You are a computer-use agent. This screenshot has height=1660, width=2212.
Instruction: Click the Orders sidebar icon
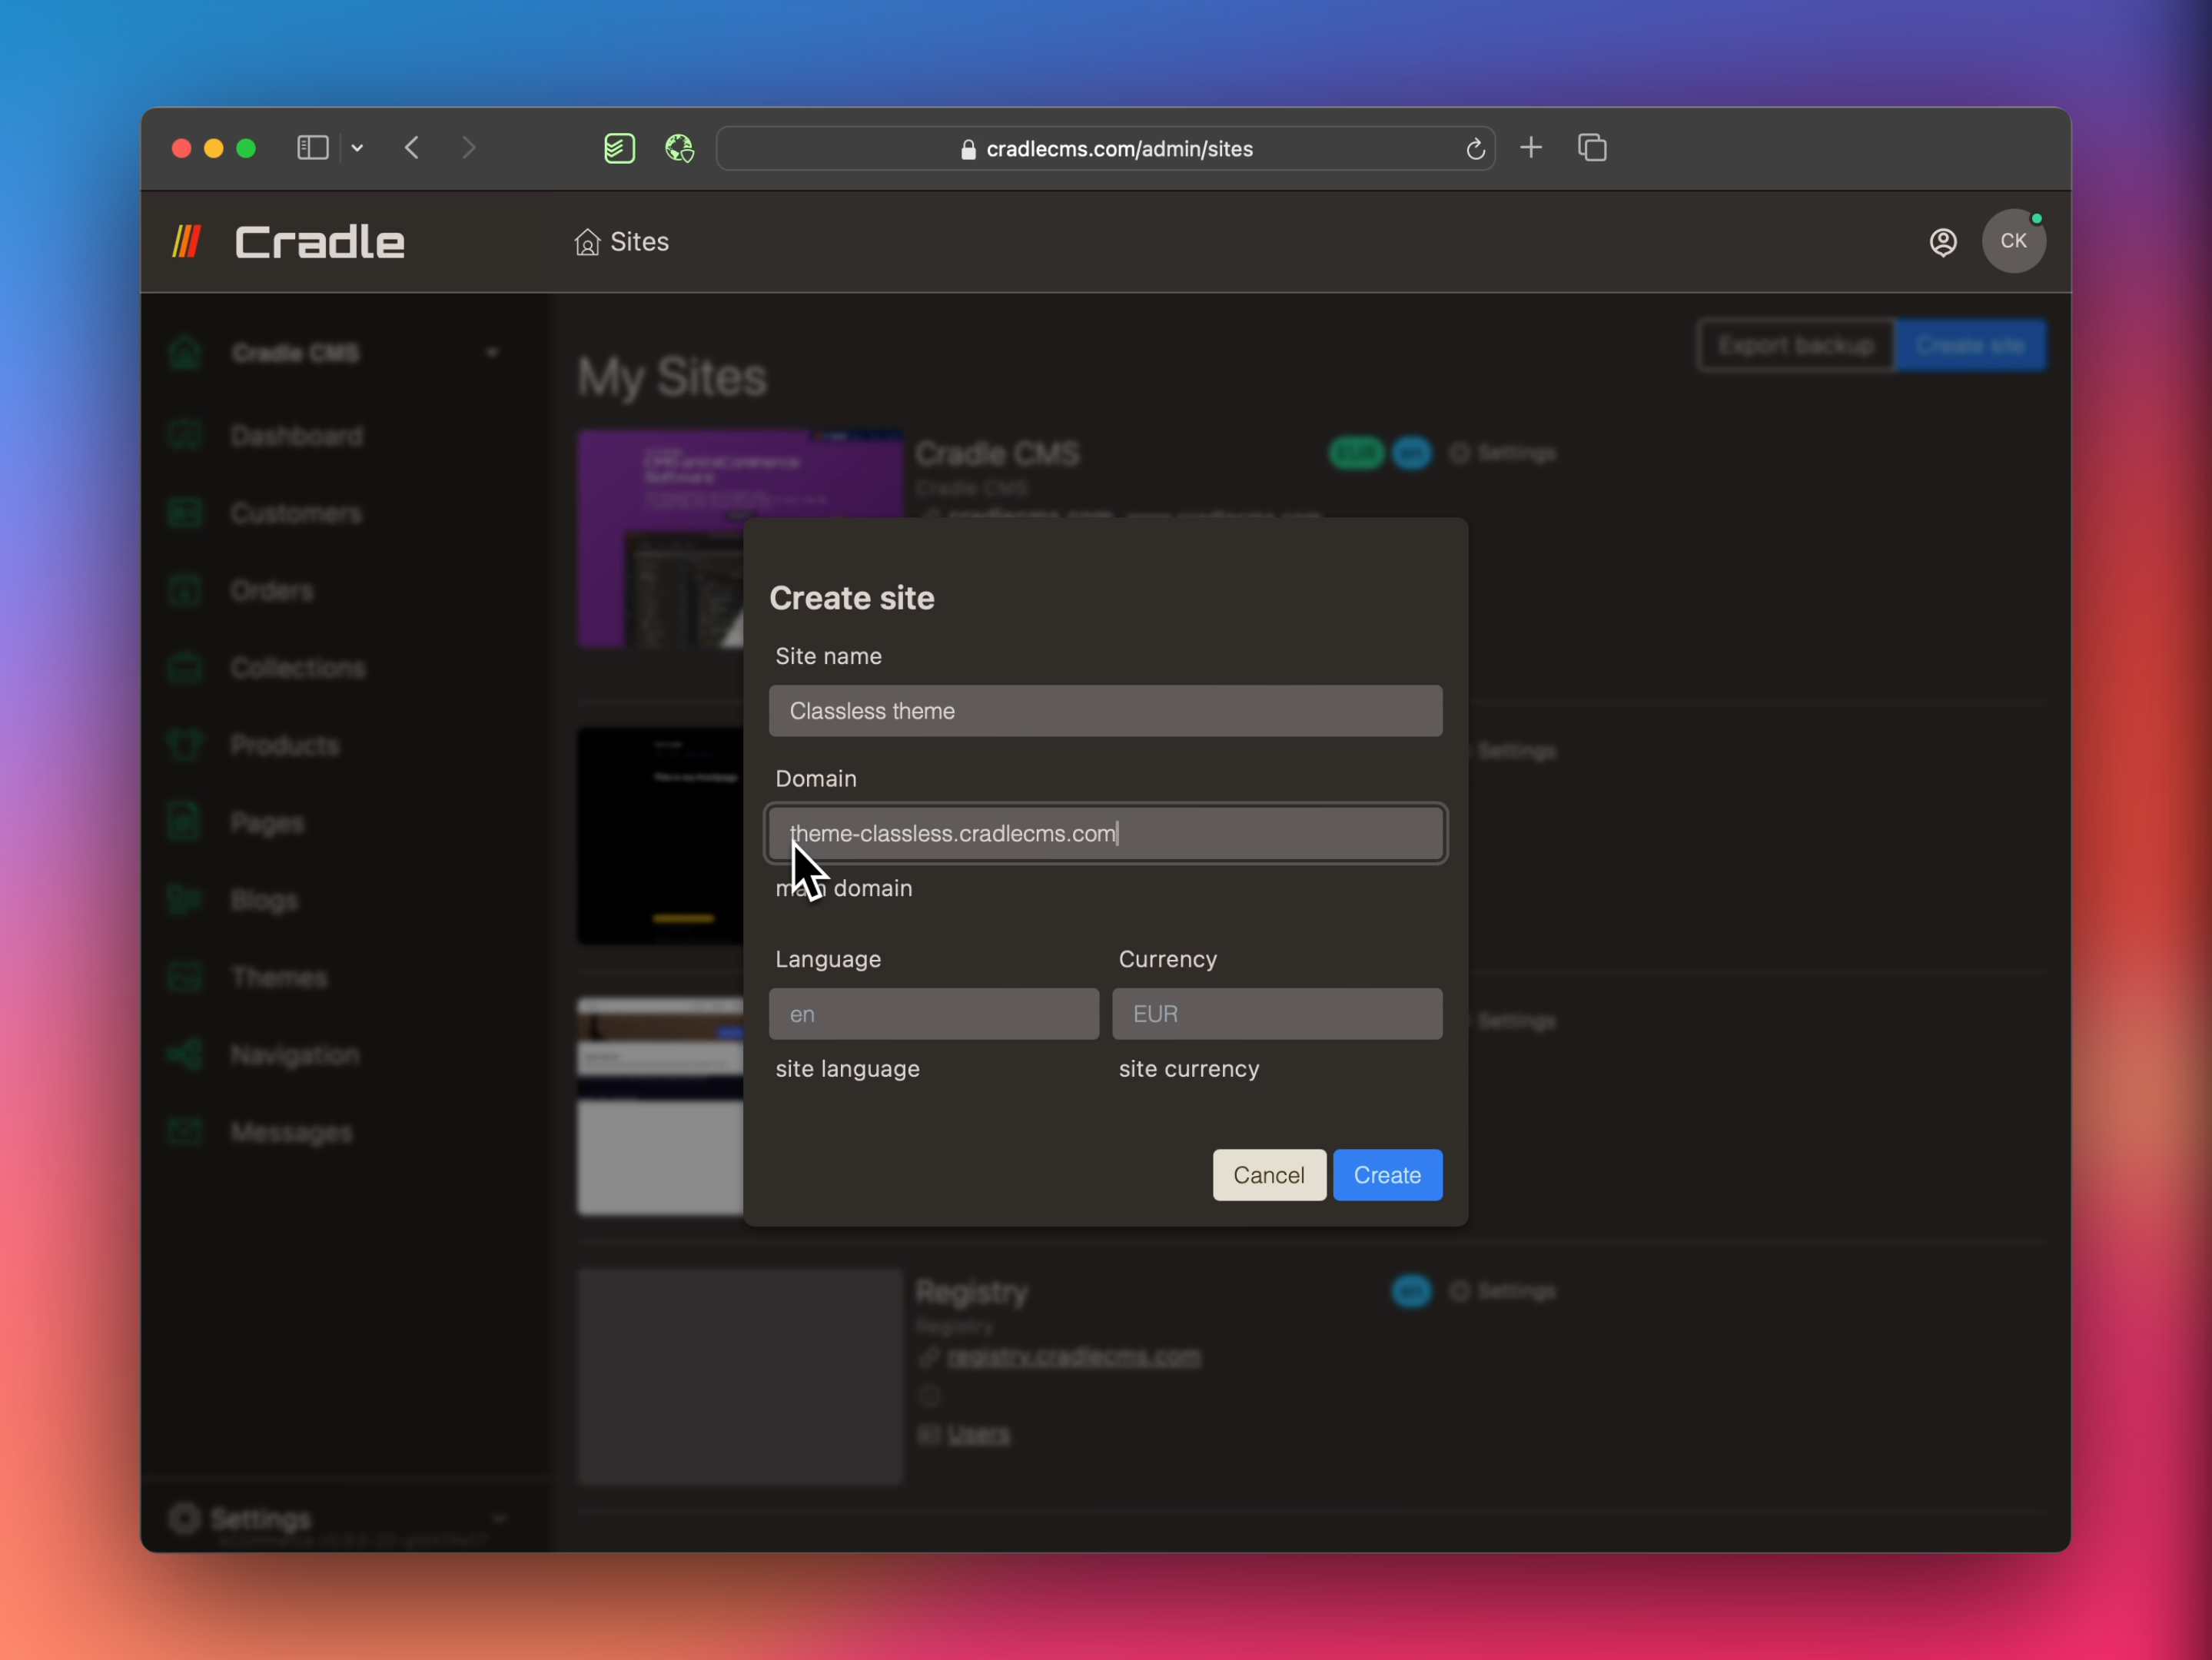185,591
